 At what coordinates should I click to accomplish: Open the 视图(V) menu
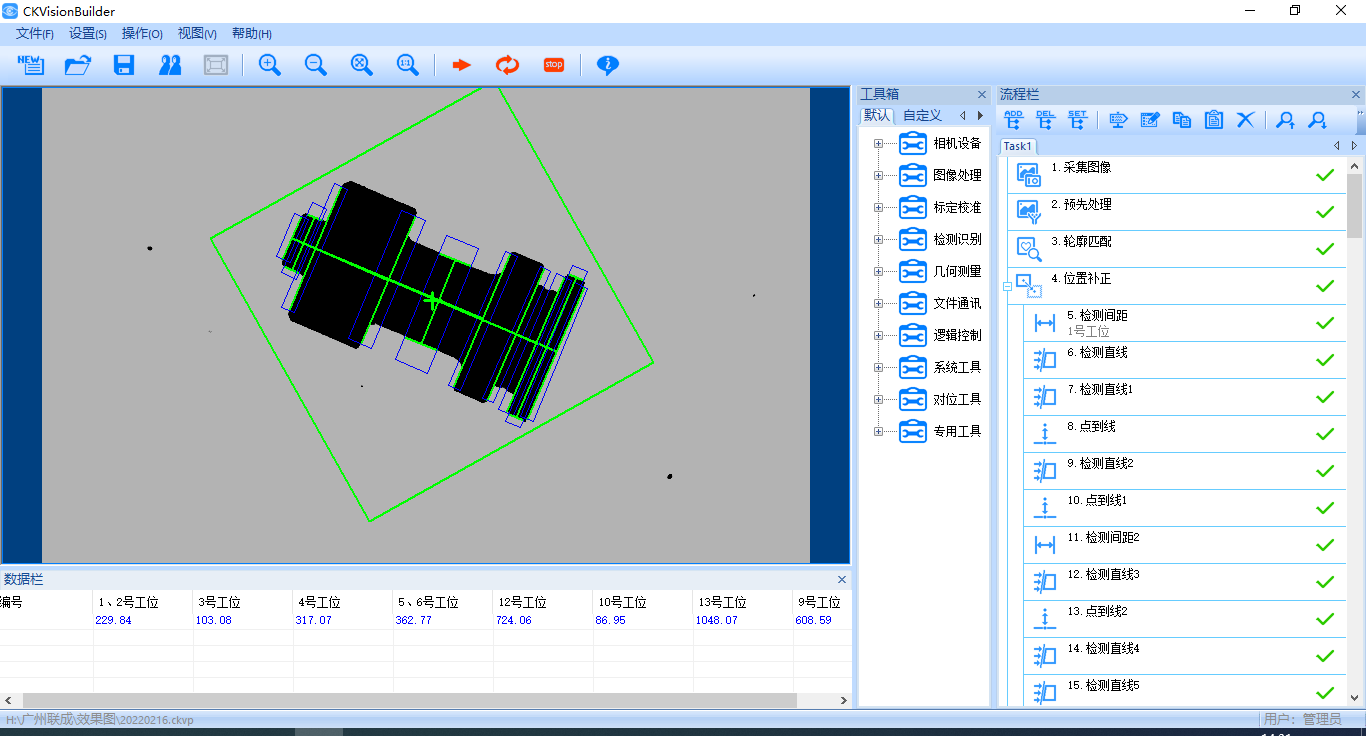pyautogui.click(x=197, y=34)
